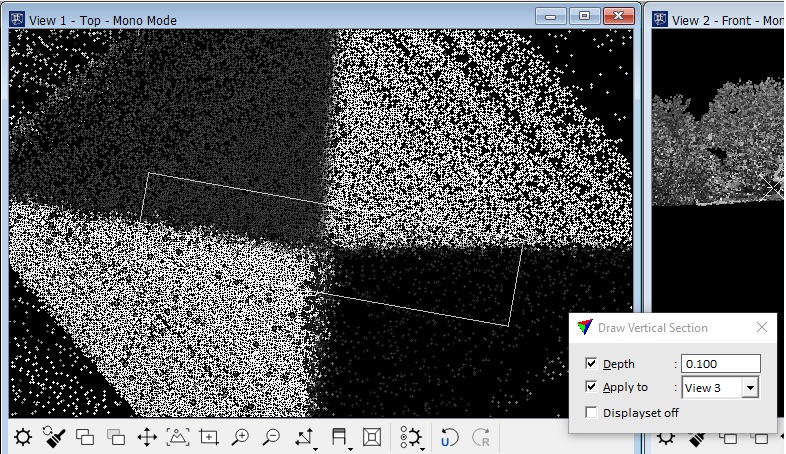Expand the rotation axes tool dropdown arrow
The width and height of the screenshot is (786, 454).
315,448
